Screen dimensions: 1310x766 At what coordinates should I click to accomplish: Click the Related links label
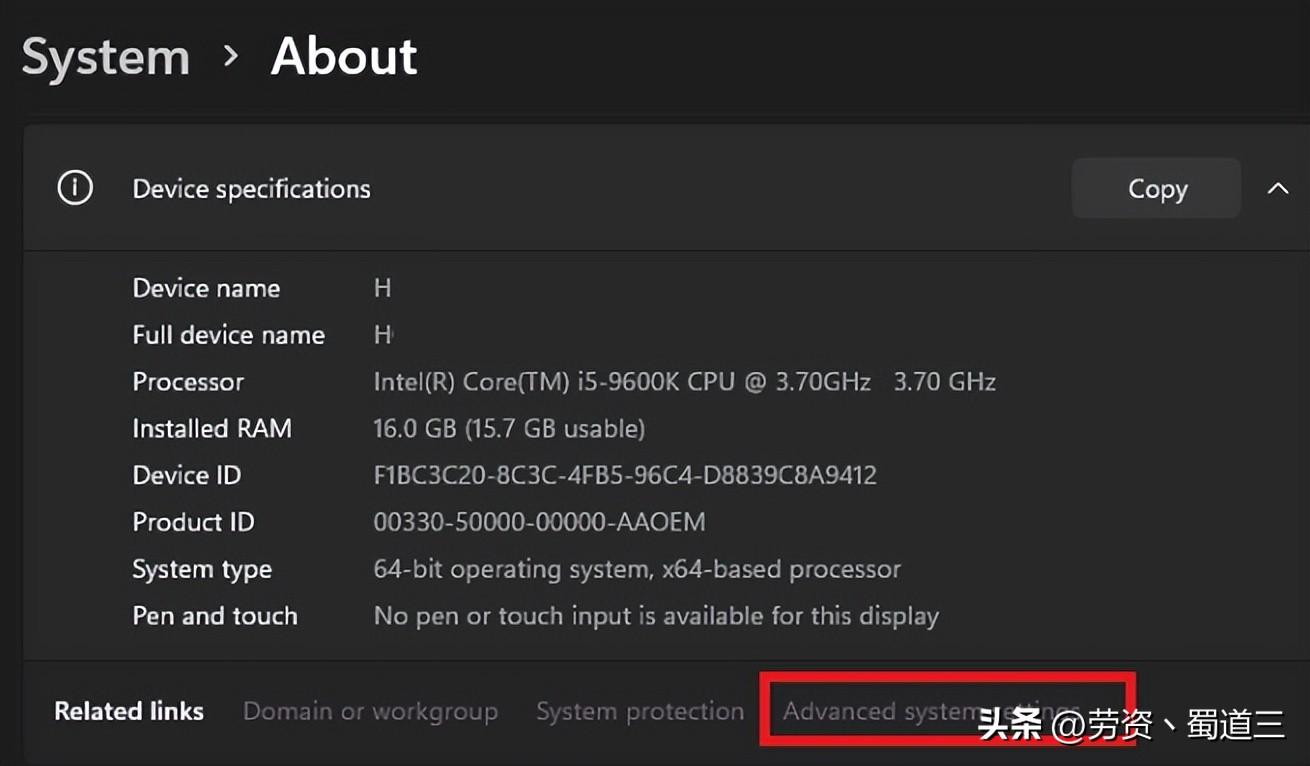pos(128,710)
